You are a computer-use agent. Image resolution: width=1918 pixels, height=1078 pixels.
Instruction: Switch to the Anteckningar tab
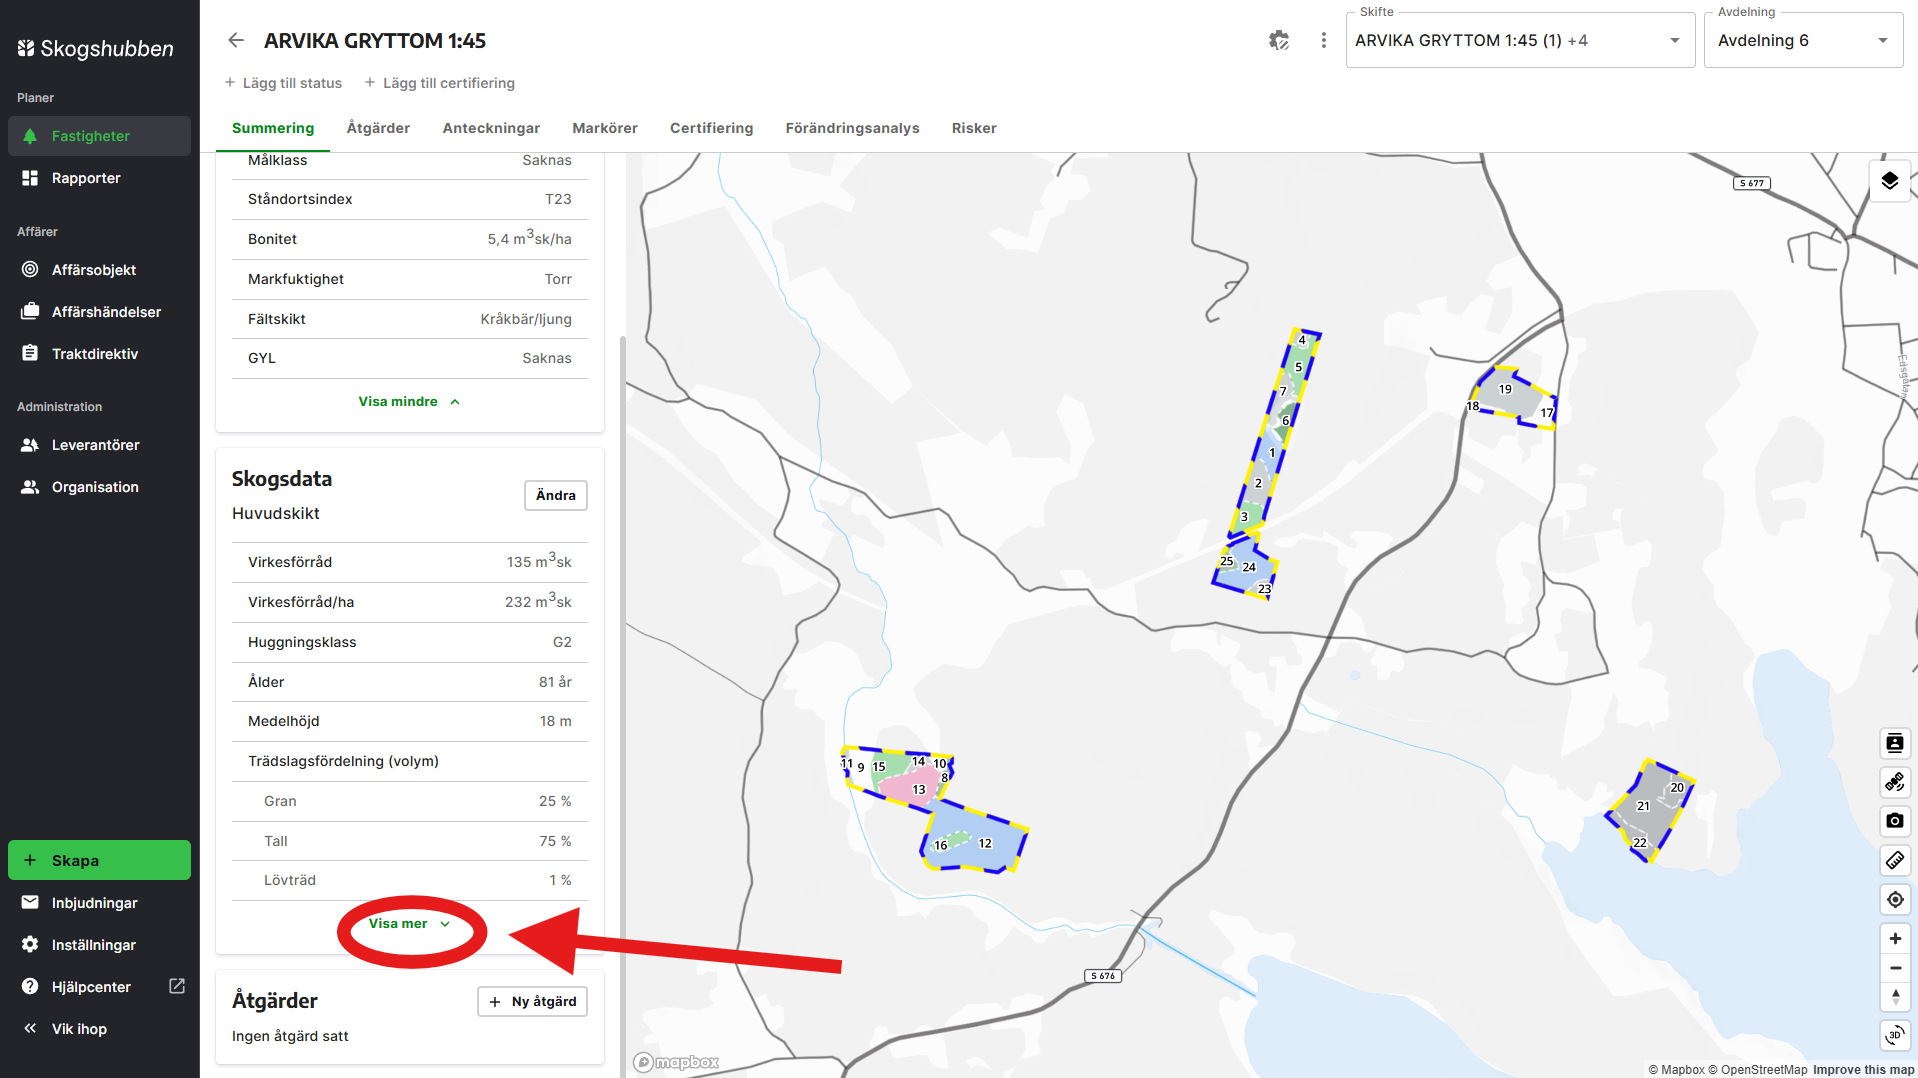pos(491,128)
